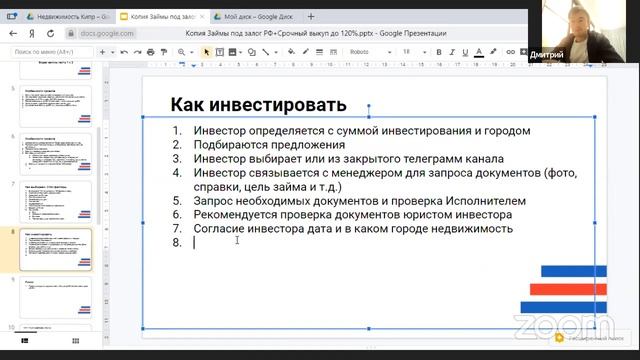The image size is (640, 360).
Task: Click the lock icon in address bar
Action: (71, 33)
